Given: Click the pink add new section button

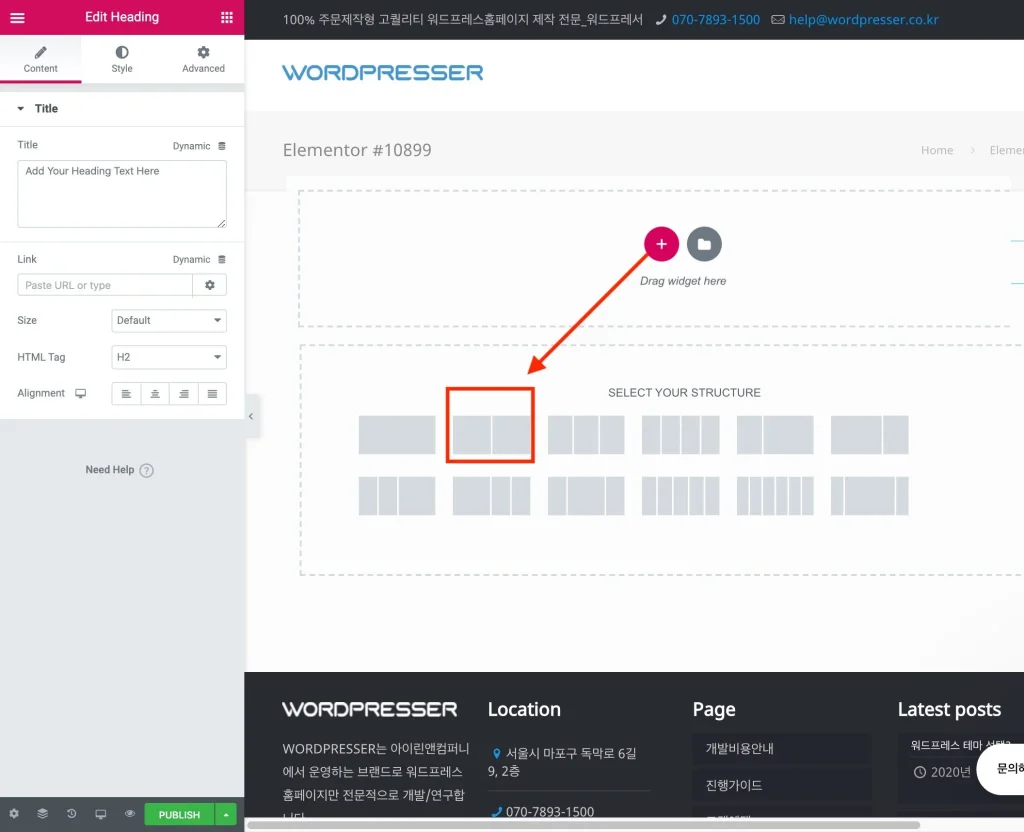Looking at the screenshot, I should click(x=661, y=244).
